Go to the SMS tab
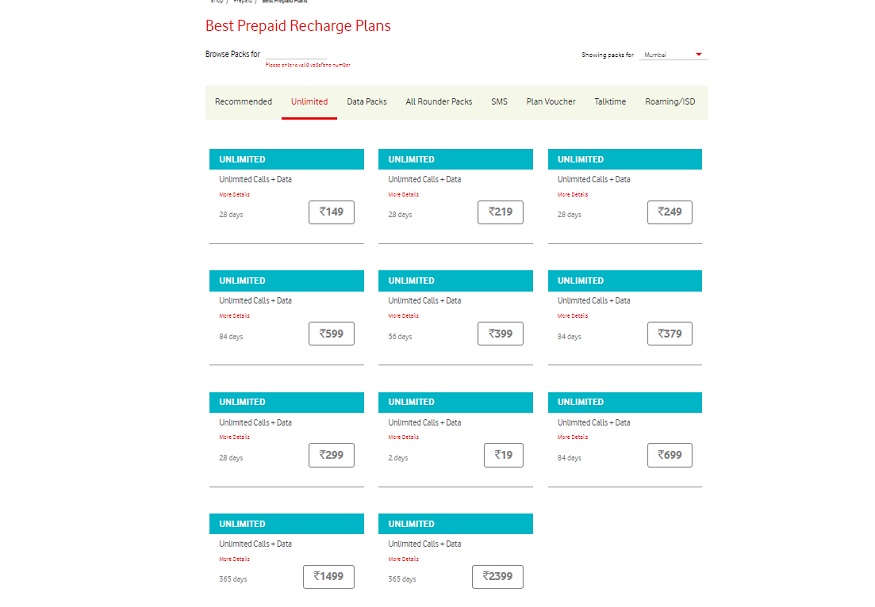This screenshot has width=875, height=607. tap(499, 102)
